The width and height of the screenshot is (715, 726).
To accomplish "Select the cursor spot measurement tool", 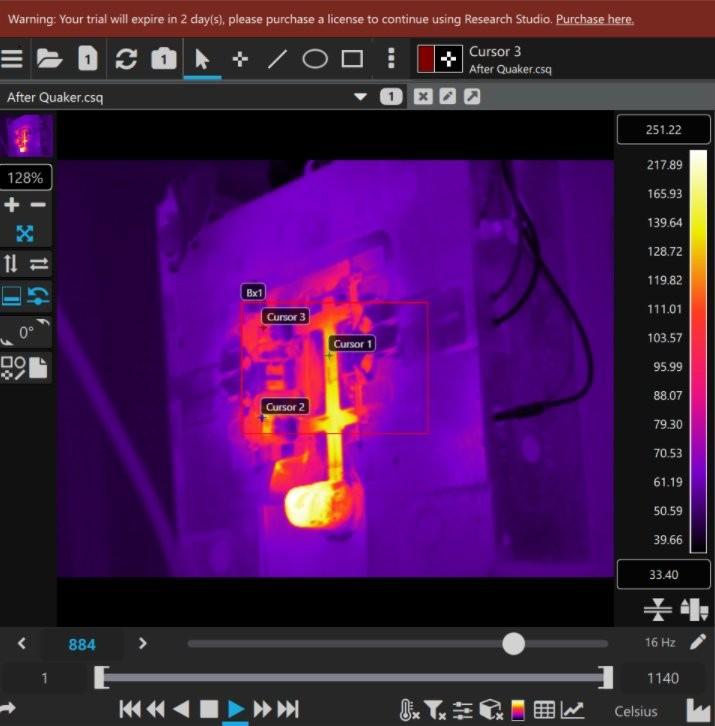I will (x=240, y=59).
